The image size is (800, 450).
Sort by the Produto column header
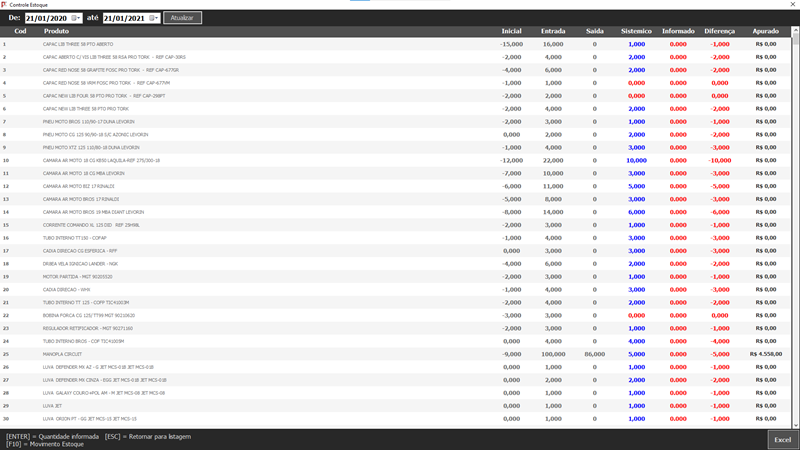coord(56,31)
